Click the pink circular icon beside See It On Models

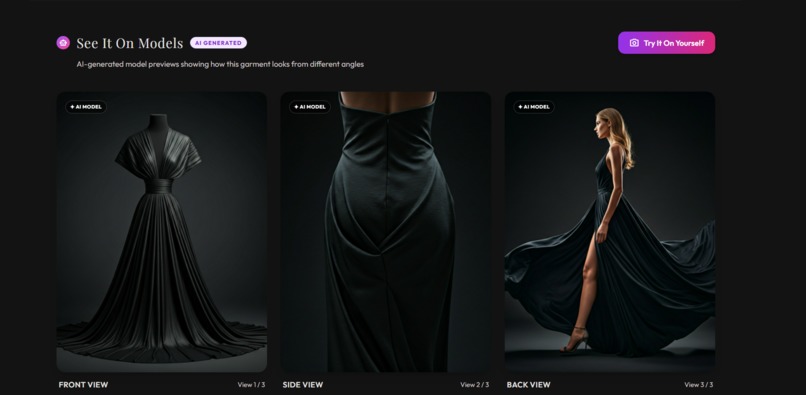[63, 43]
